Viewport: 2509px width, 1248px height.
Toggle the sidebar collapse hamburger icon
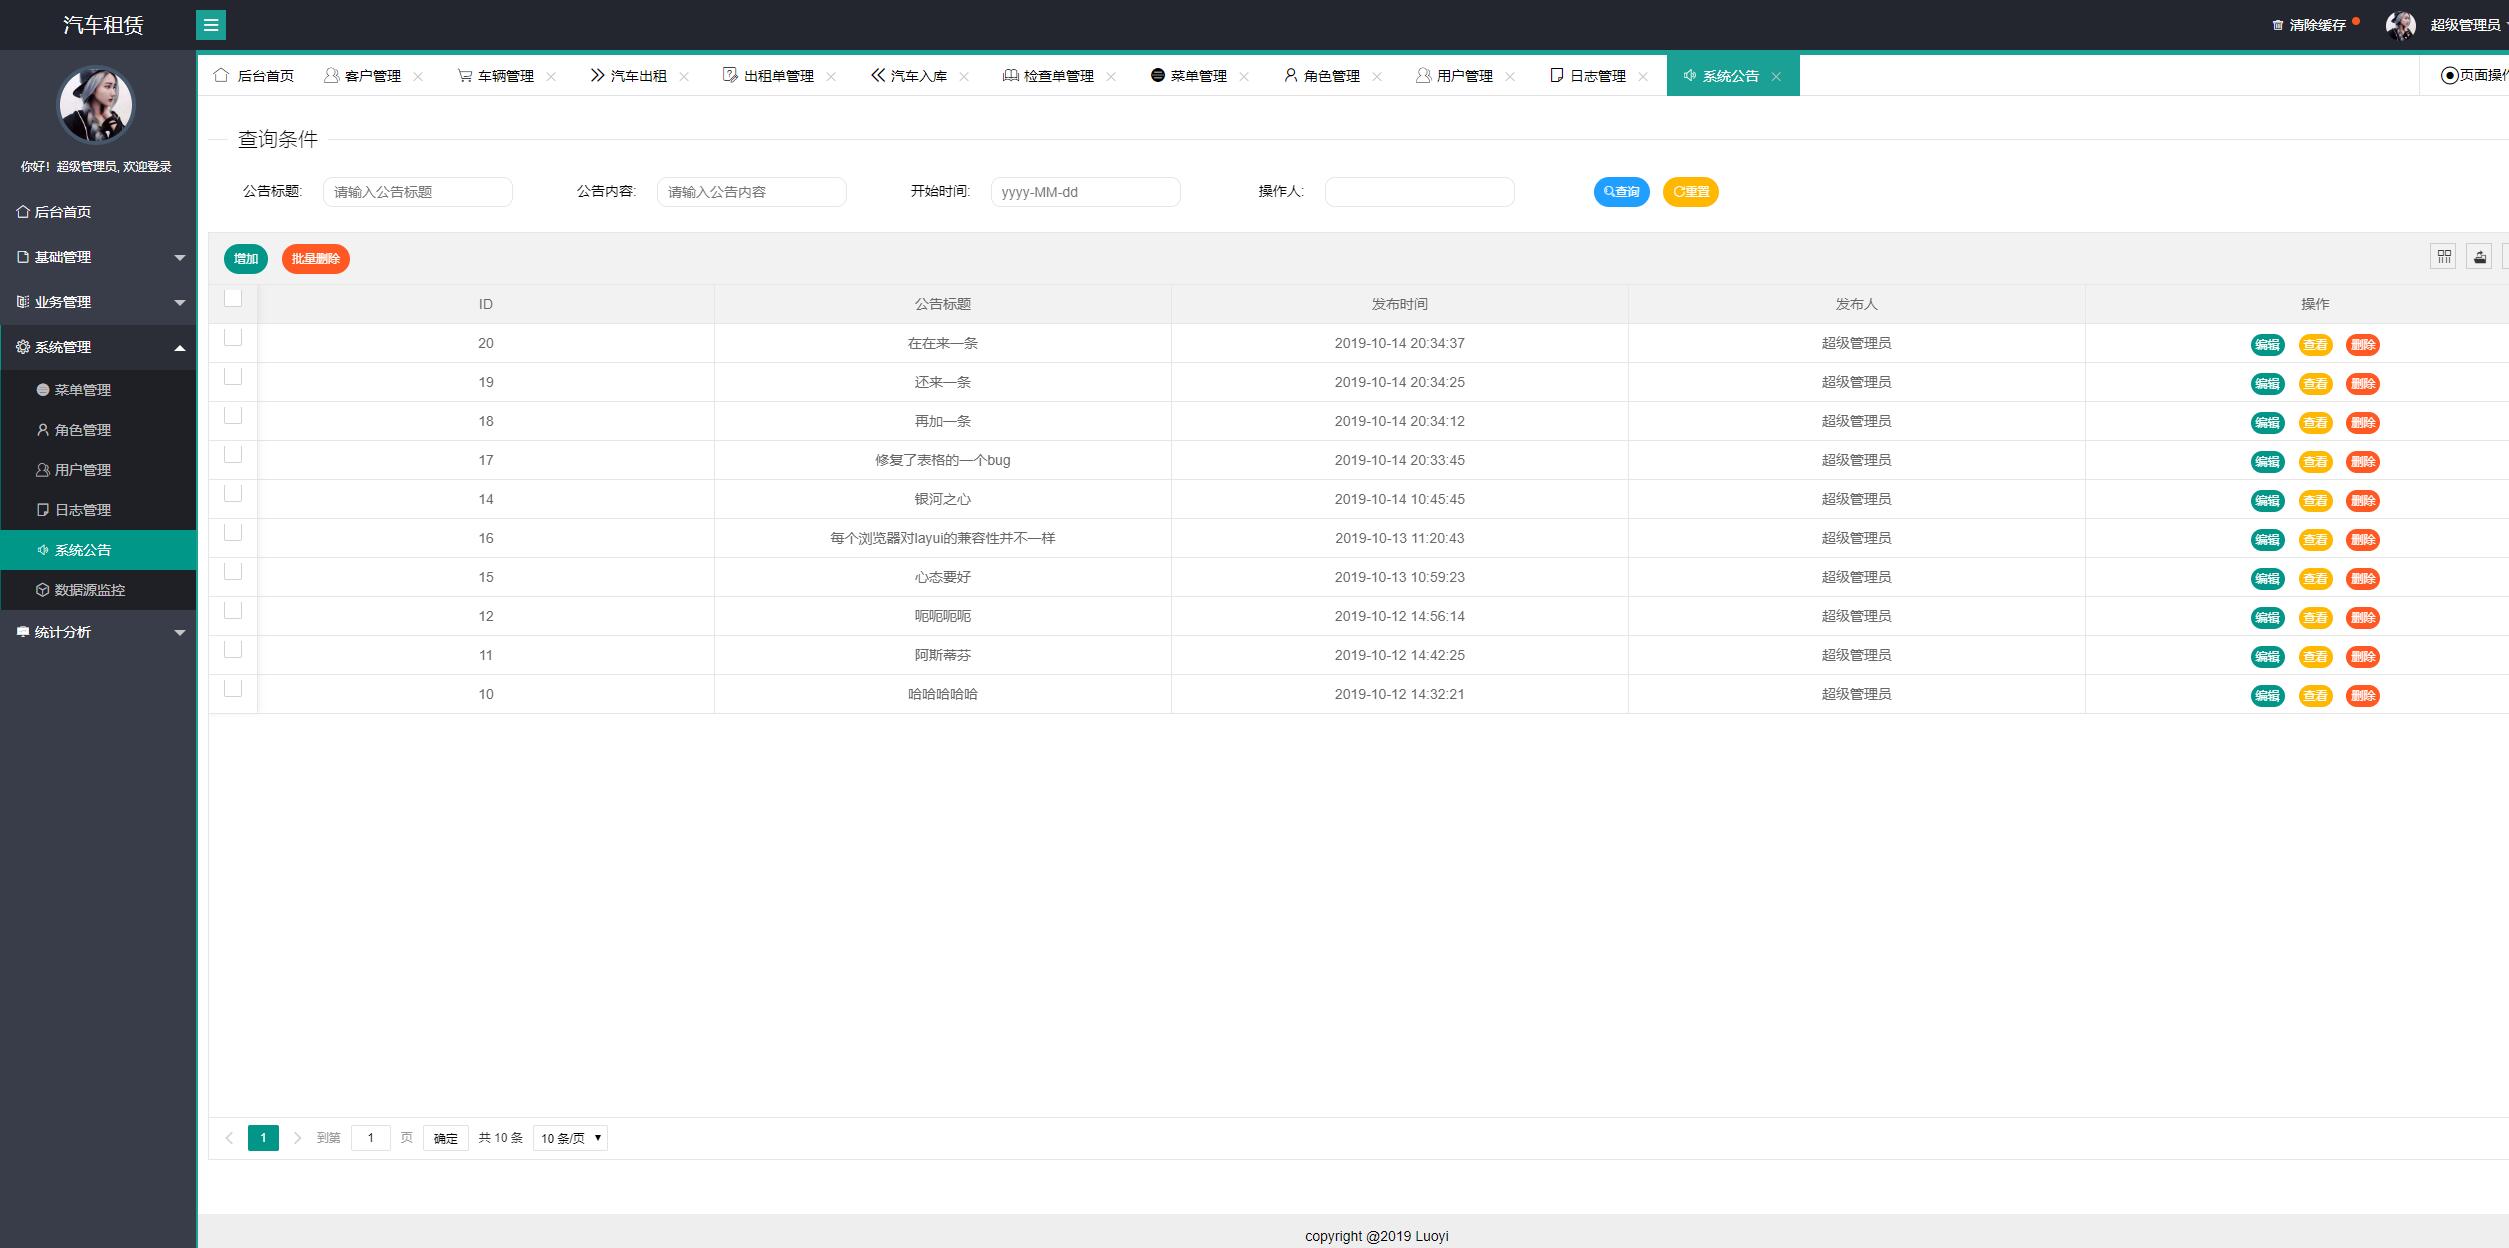click(211, 25)
